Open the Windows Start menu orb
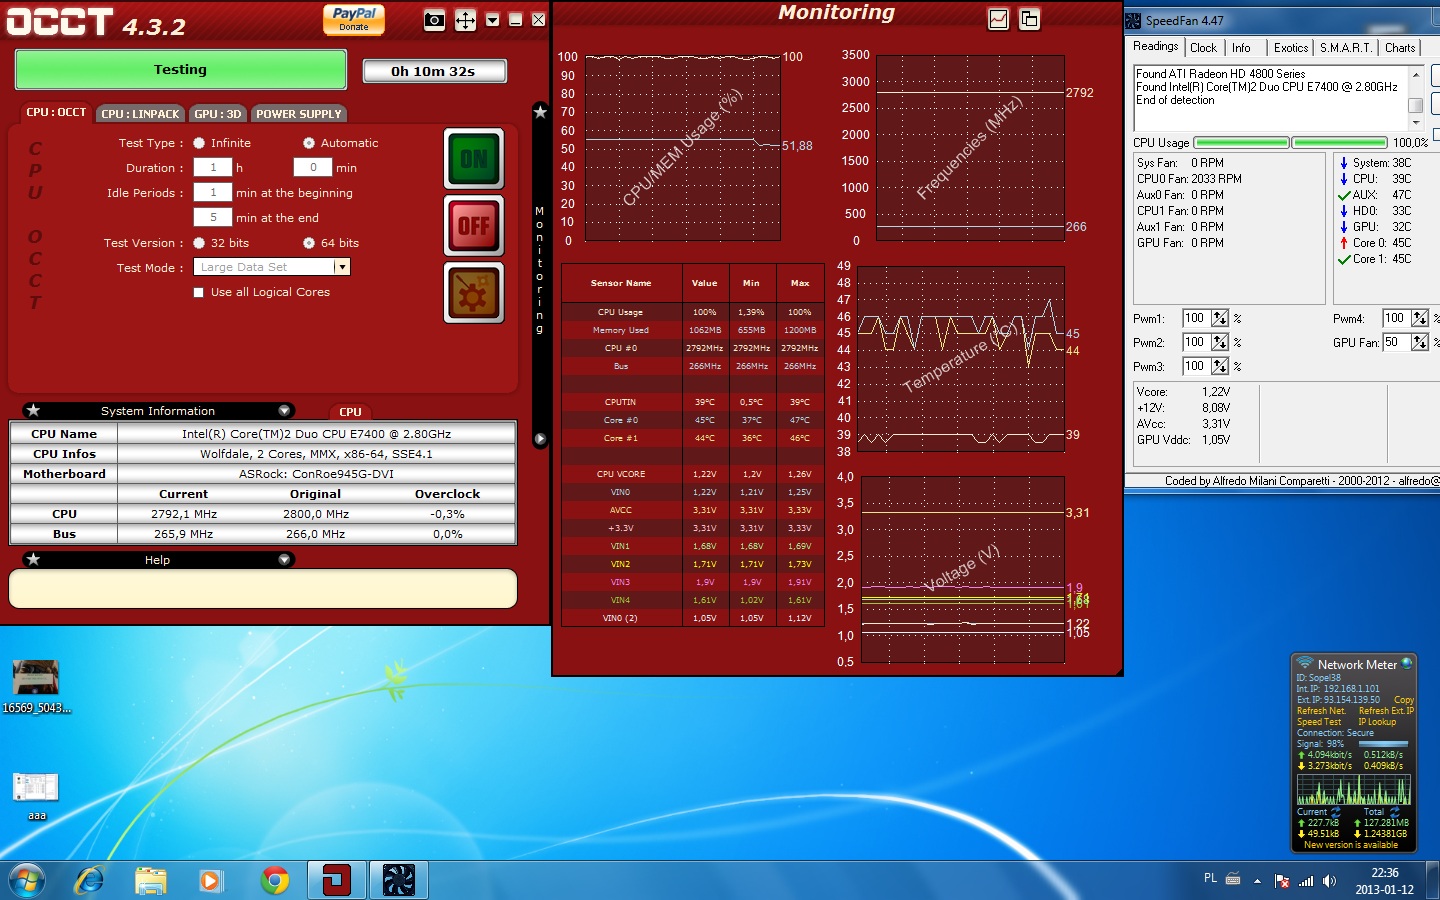Image resolution: width=1440 pixels, height=900 pixels. [27, 880]
